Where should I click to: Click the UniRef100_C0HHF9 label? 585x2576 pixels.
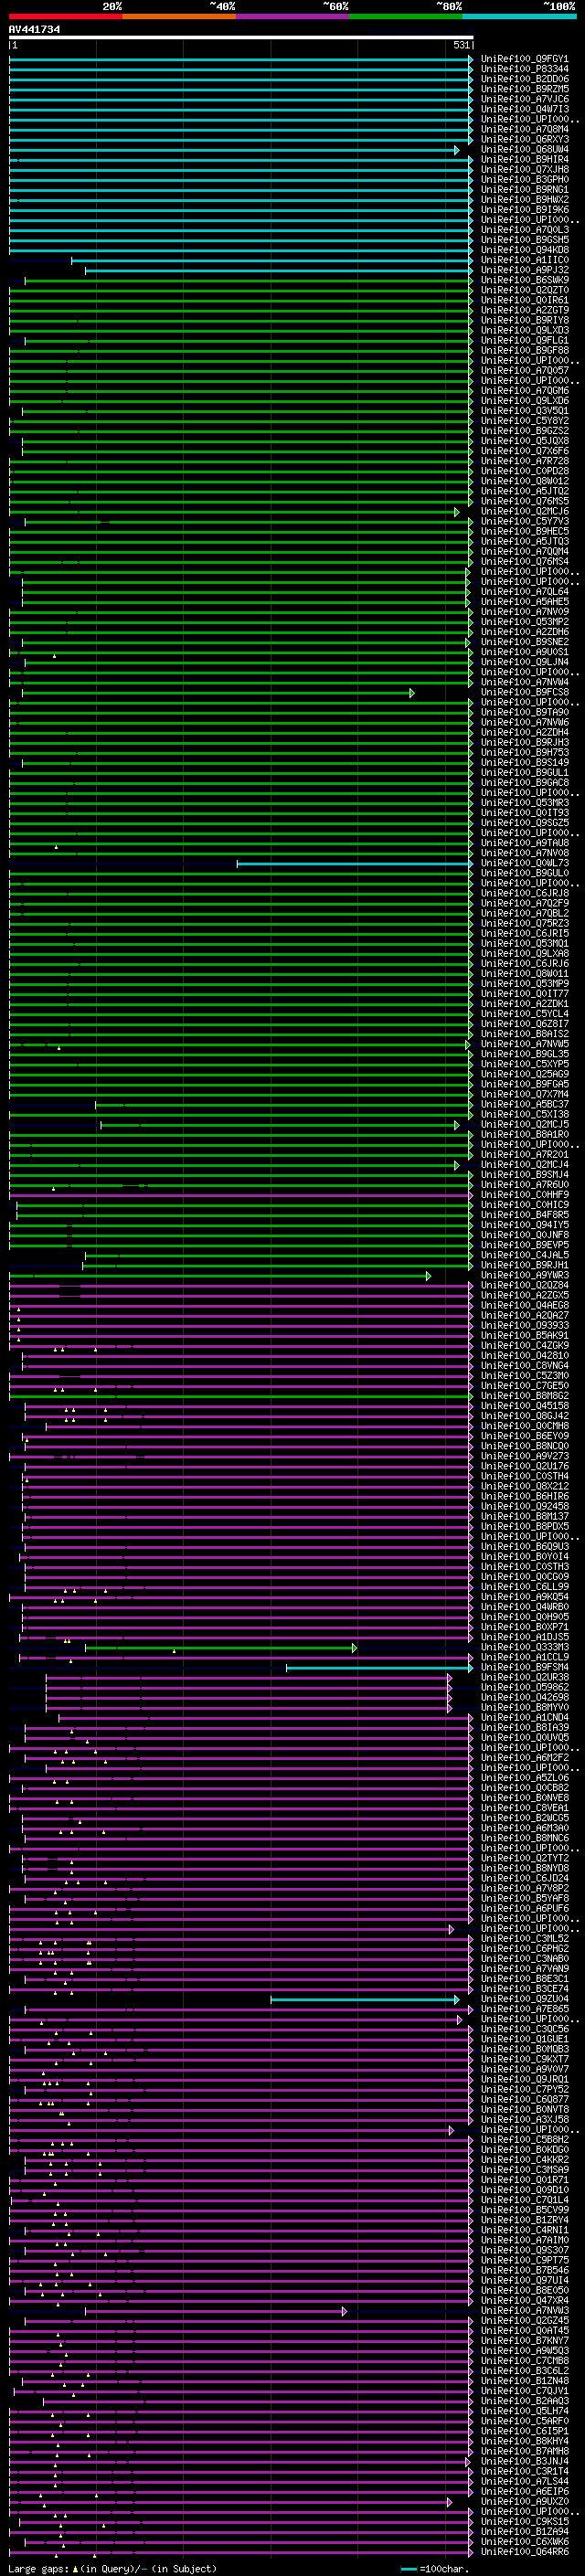(x=524, y=1194)
